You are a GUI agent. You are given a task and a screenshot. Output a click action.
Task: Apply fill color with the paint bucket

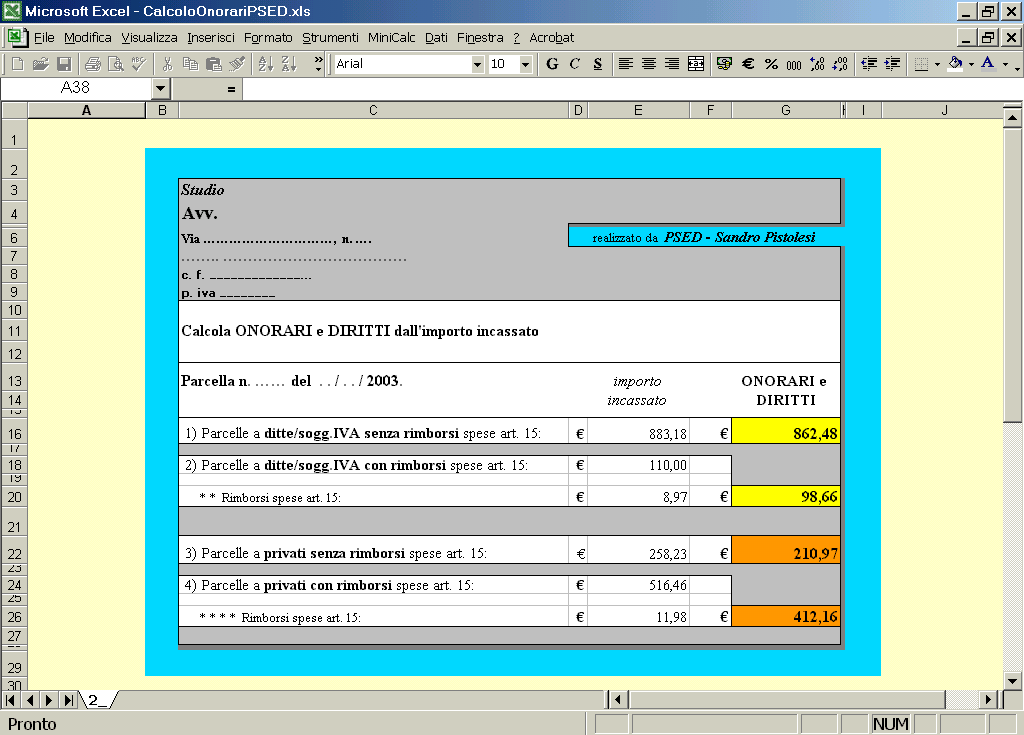[x=955, y=64]
